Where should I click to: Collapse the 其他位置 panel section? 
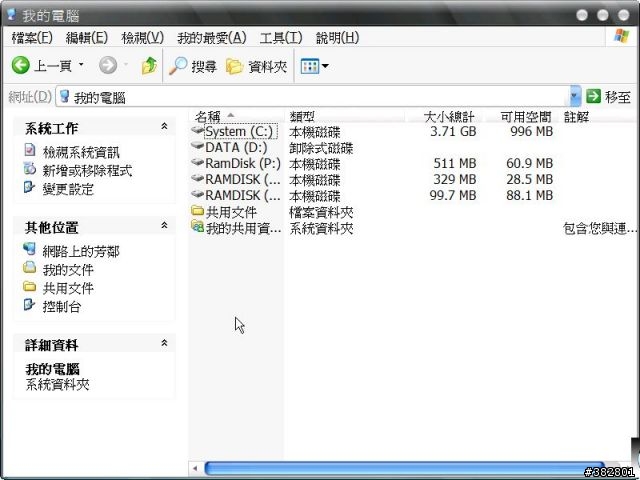[164, 225]
